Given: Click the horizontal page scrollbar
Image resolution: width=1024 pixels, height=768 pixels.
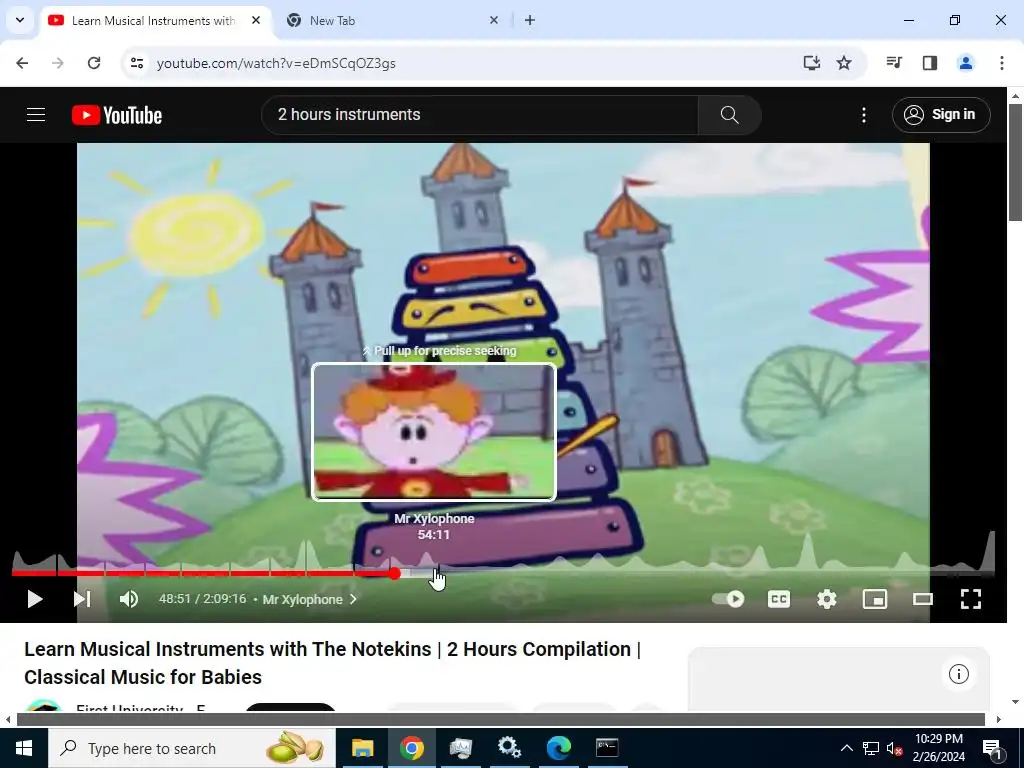Looking at the screenshot, I should pos(501,720).
